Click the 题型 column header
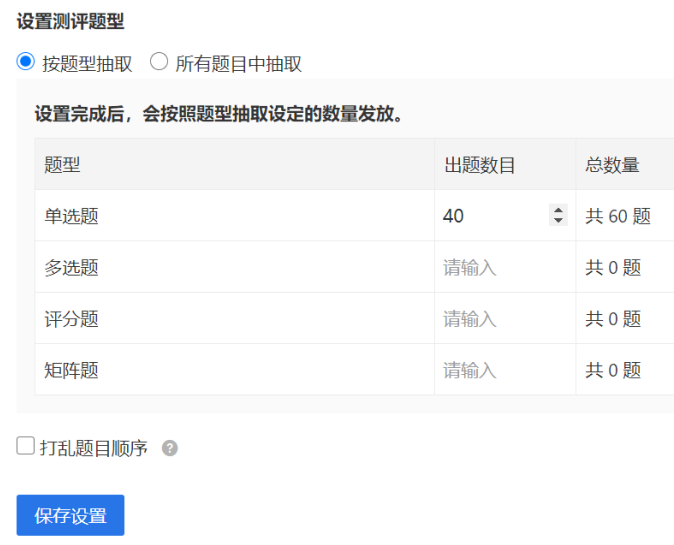 pyautogui.click(x=62, y=165)
